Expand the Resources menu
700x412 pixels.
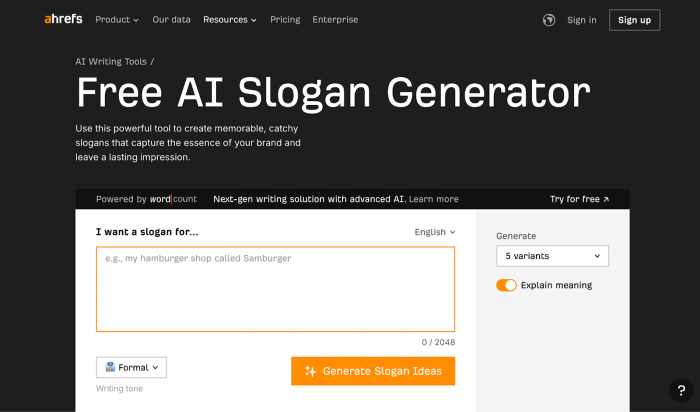pyautogui.click(x=229, y=20)
